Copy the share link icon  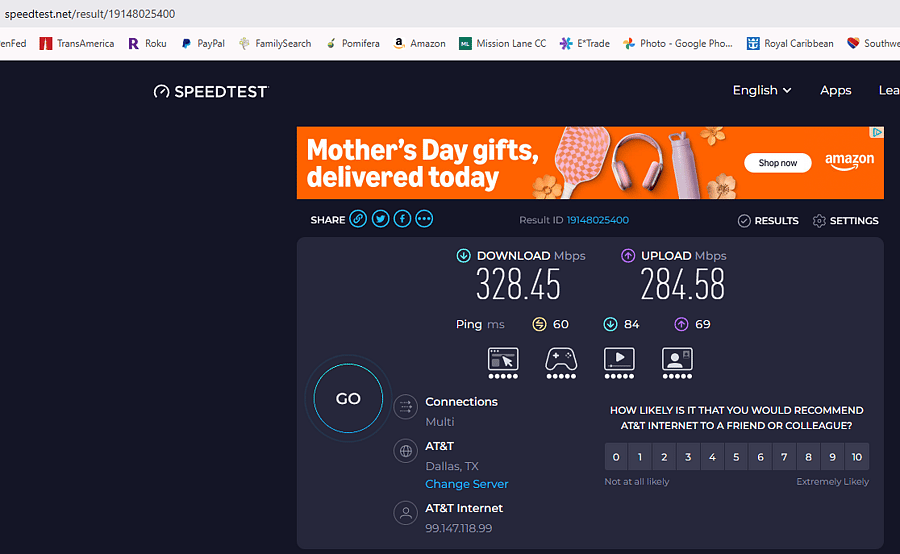pyautogui.click(x=358, y=219)
